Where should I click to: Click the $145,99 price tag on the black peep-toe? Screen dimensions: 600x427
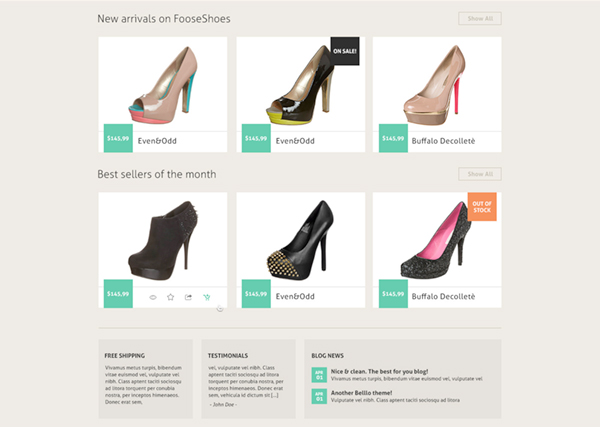(x=256, y=138)
